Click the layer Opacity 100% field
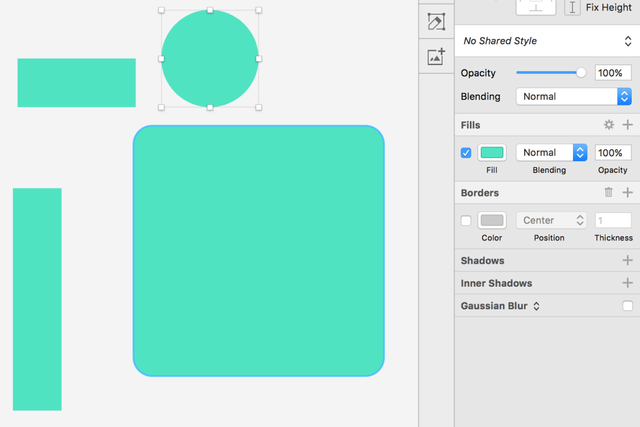640x427 pixels. point(613,73)
